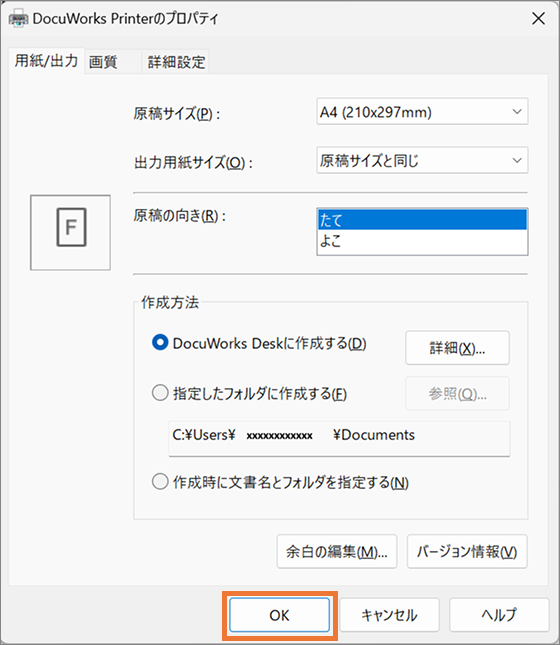Screen dimensions: 560x645
Task: Open the 詳細設定 tab
Action: 176,62
